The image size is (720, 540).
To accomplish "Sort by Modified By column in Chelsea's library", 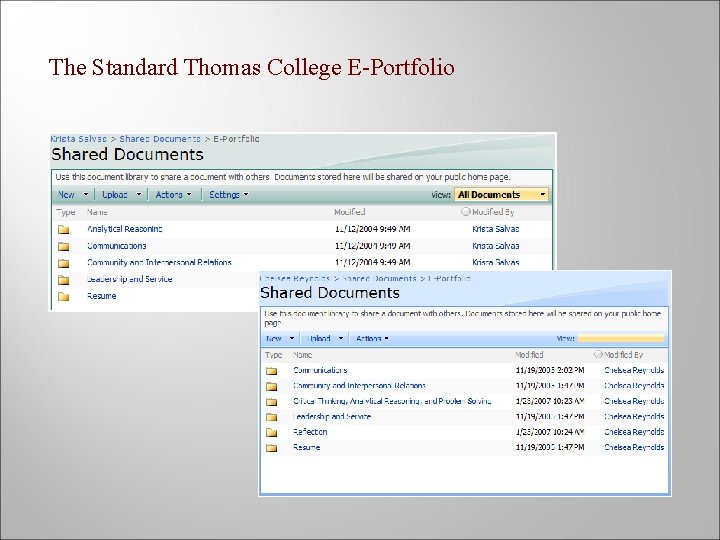I will pos(623,355).
